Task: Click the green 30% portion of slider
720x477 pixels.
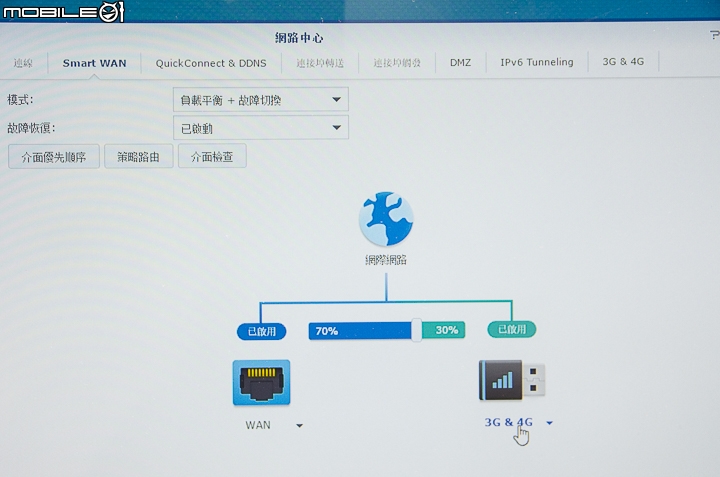Action: pos(444,330)
